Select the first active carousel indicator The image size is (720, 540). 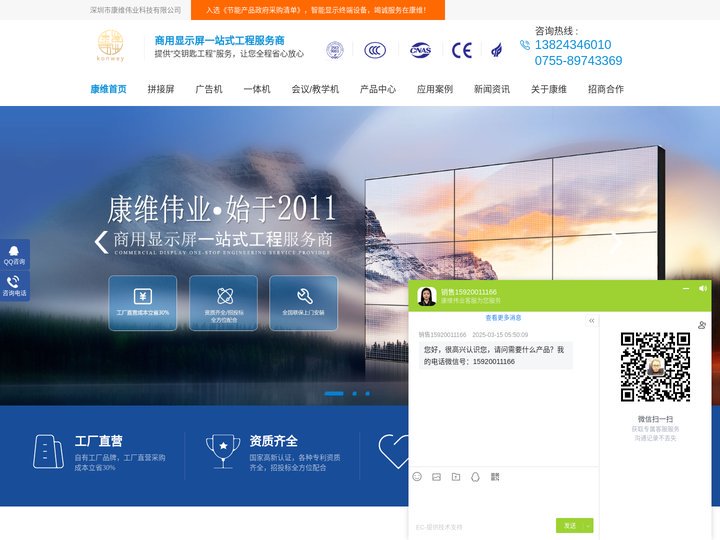tap(334, 394)
